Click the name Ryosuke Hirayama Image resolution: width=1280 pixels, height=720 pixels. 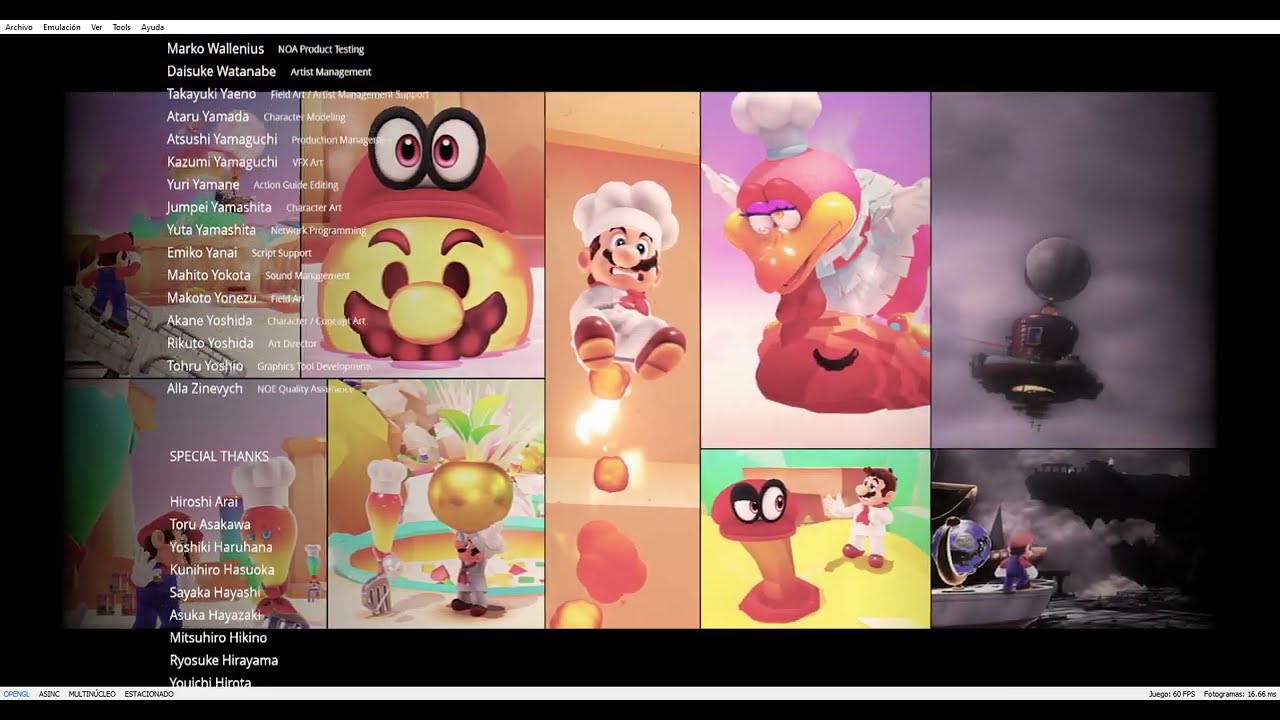click(x=224, y=660)
